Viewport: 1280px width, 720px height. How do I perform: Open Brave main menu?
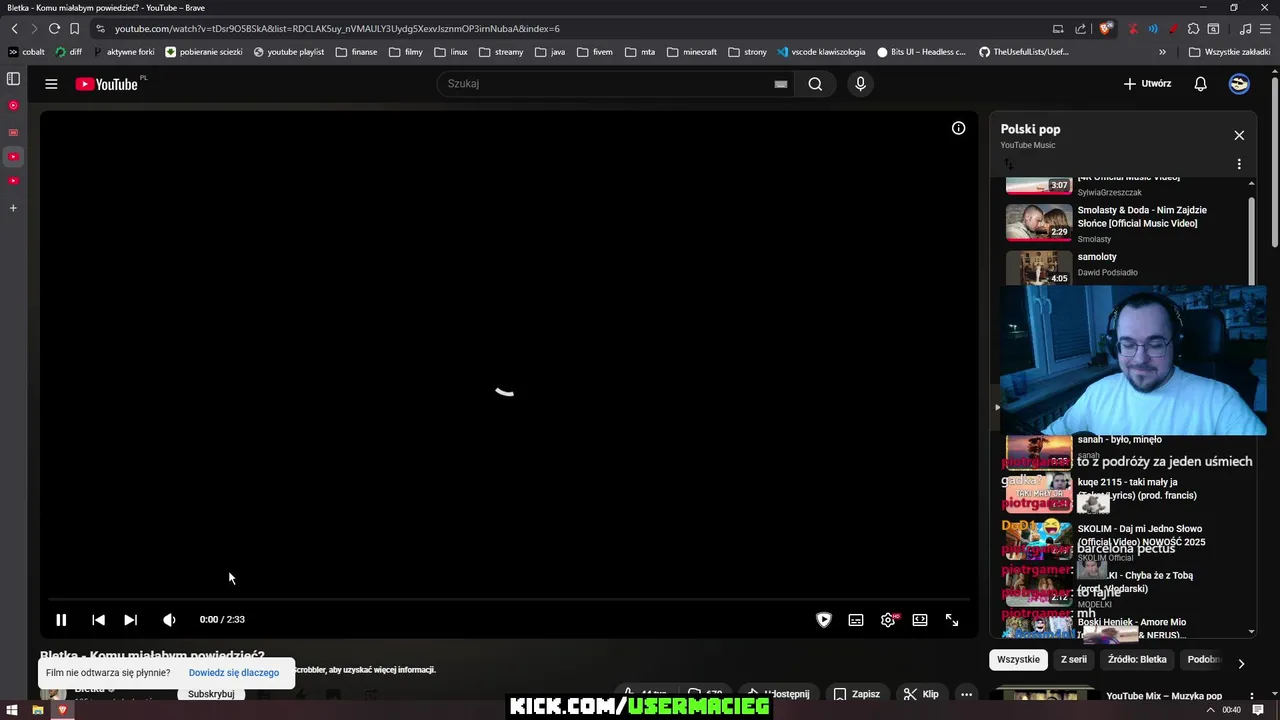click(x=1265, y=29)
